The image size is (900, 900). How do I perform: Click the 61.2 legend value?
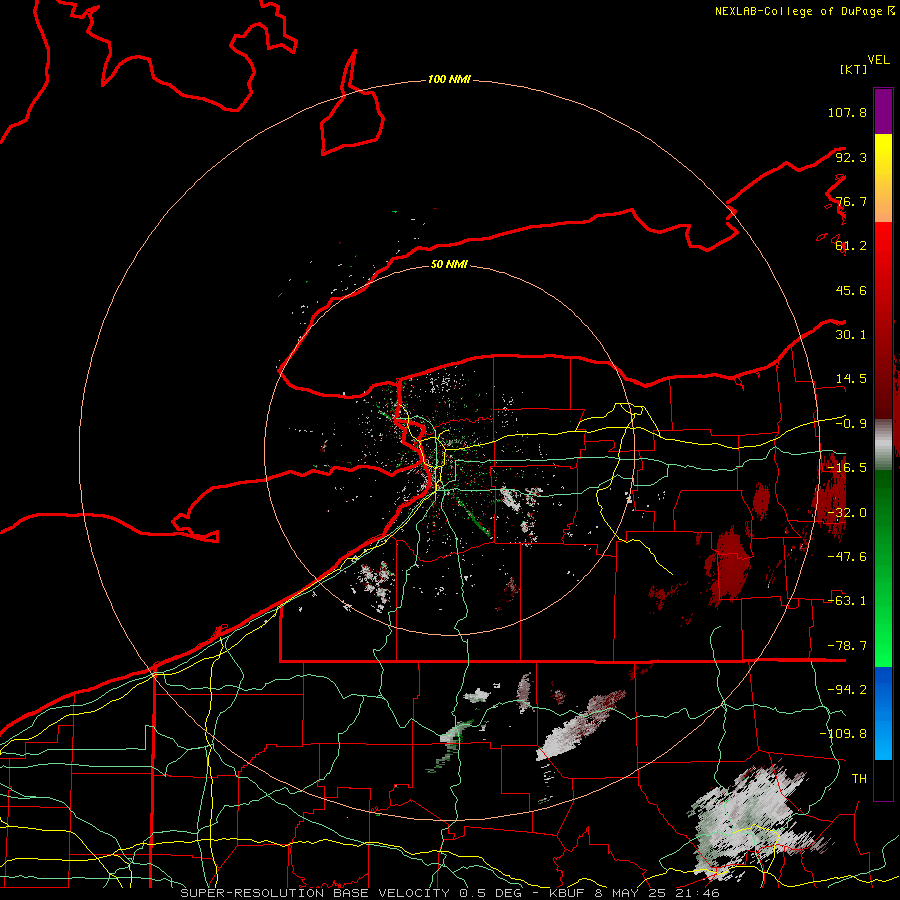tap(851, 246)
